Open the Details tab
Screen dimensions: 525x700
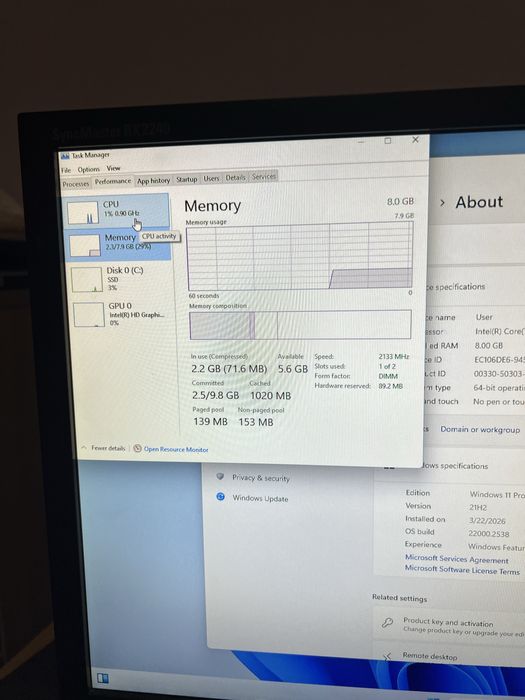(x=235, y=177)
